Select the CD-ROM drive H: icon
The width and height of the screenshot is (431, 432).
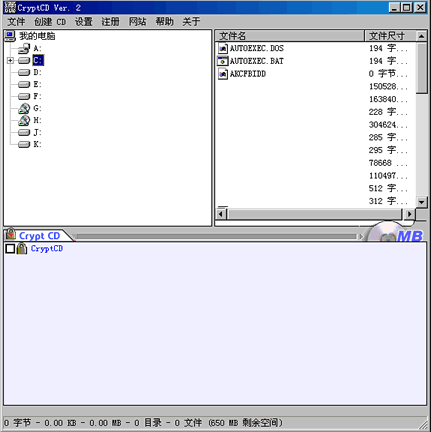point(24,121)
